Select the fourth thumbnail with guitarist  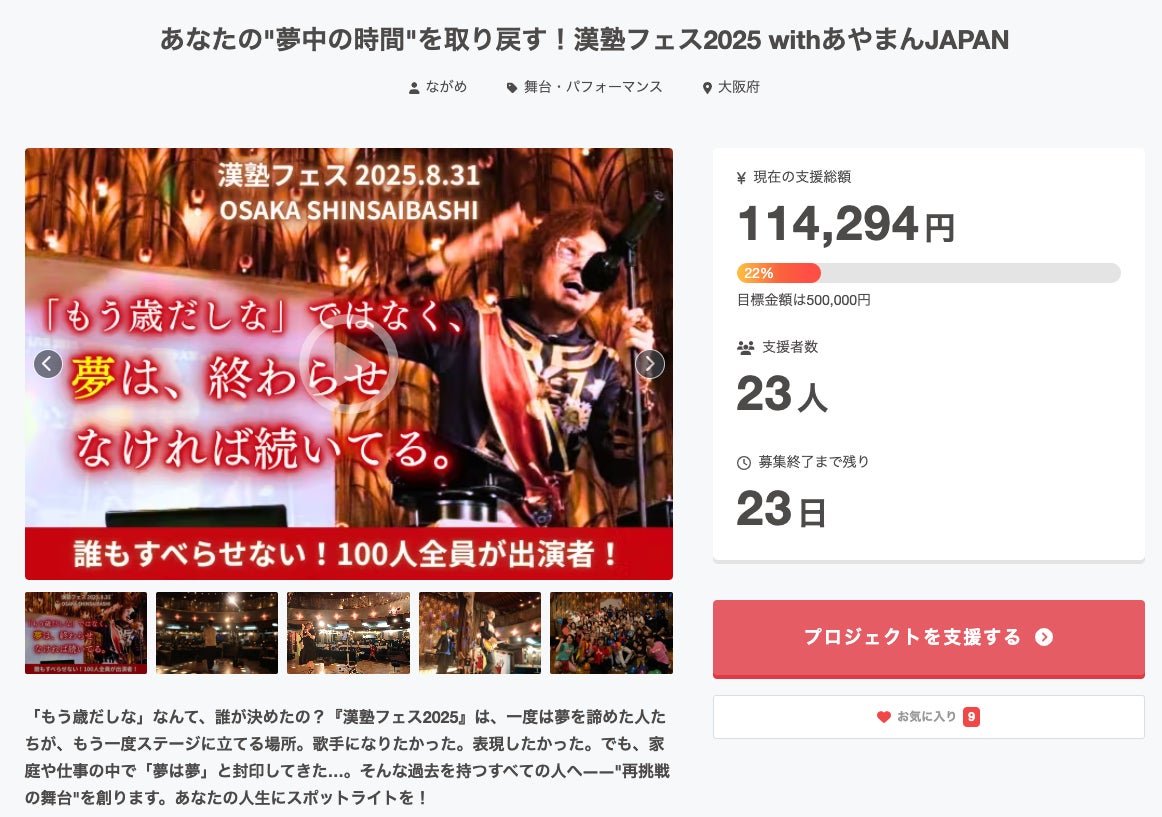point(480,632)
